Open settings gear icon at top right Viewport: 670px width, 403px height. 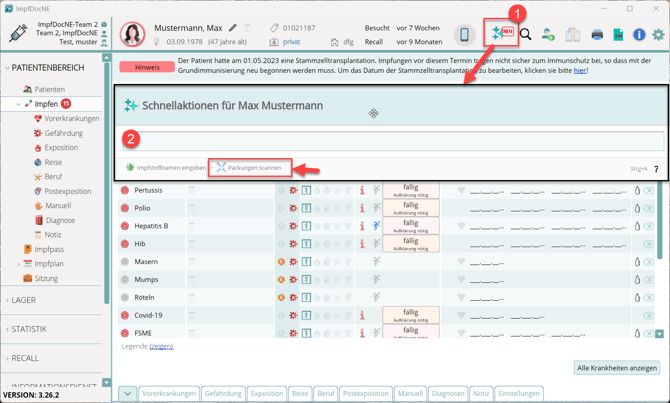658,35
